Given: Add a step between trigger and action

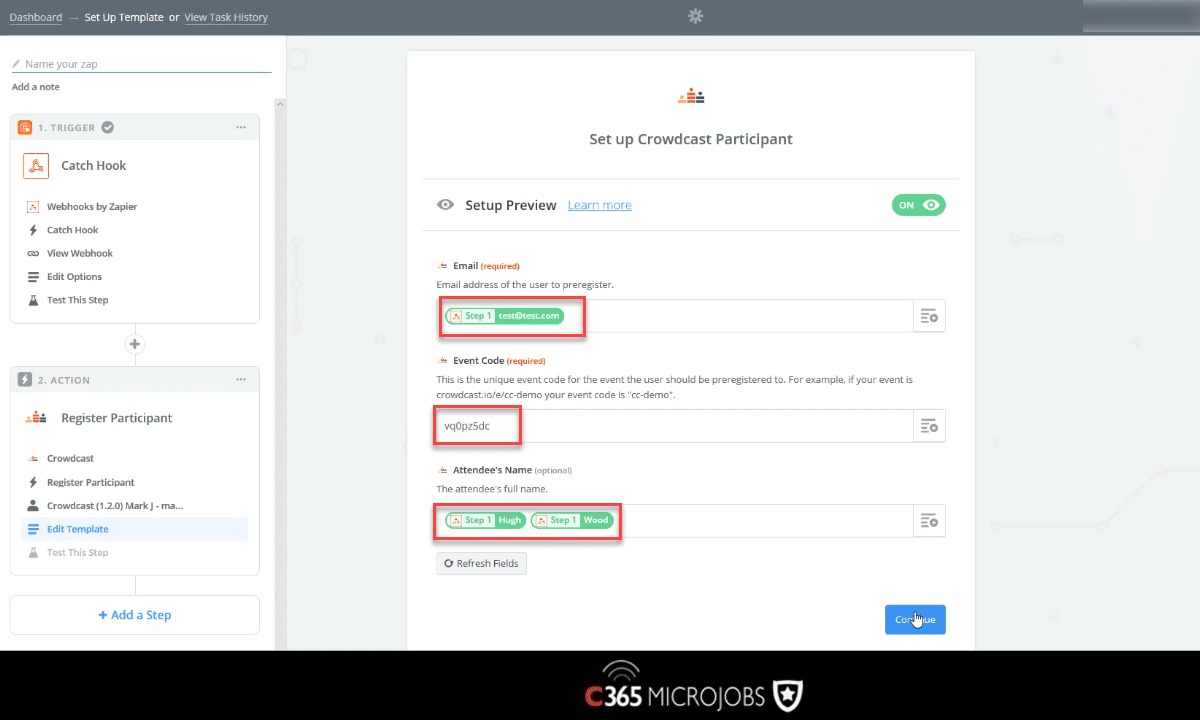Looking at the screenshot, I should click(135, 344).
